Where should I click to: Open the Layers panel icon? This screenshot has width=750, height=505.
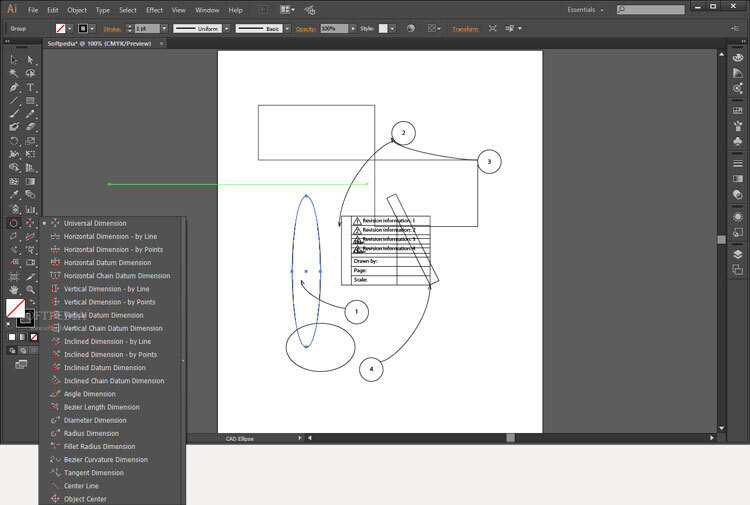737,254
